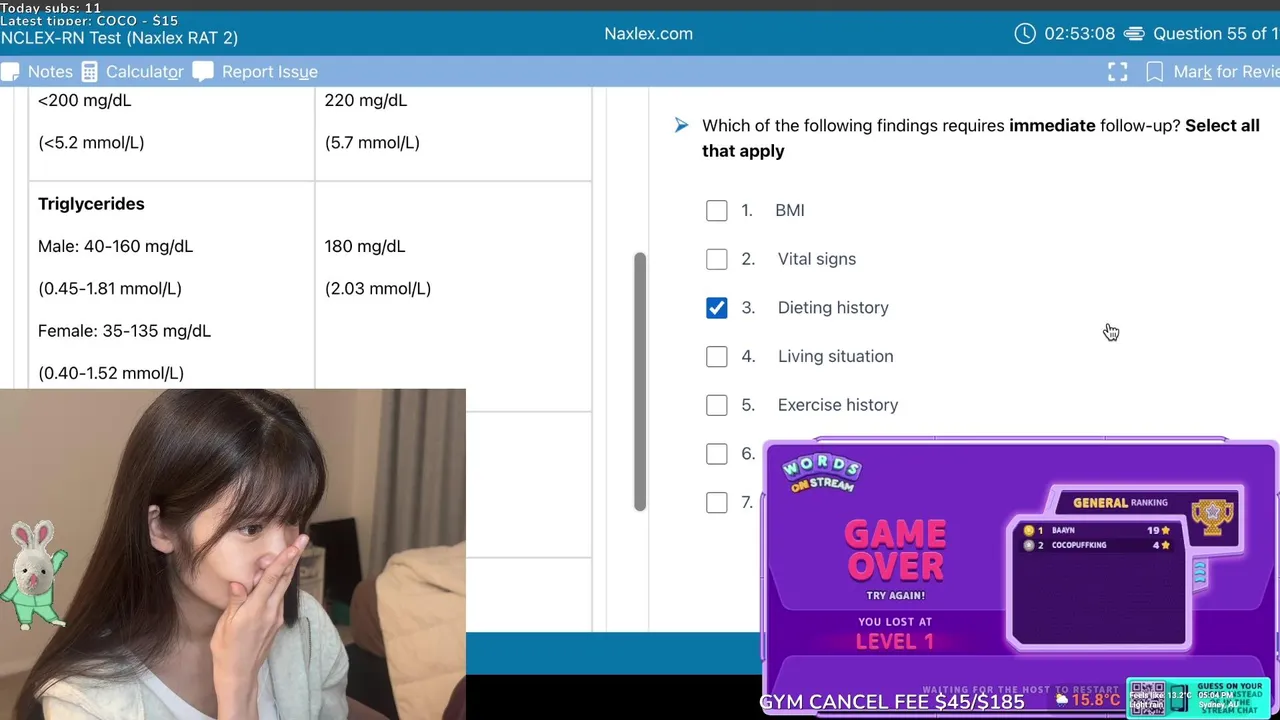Click the Vital signs answer label
The image size is (1280, 720).
817,259
